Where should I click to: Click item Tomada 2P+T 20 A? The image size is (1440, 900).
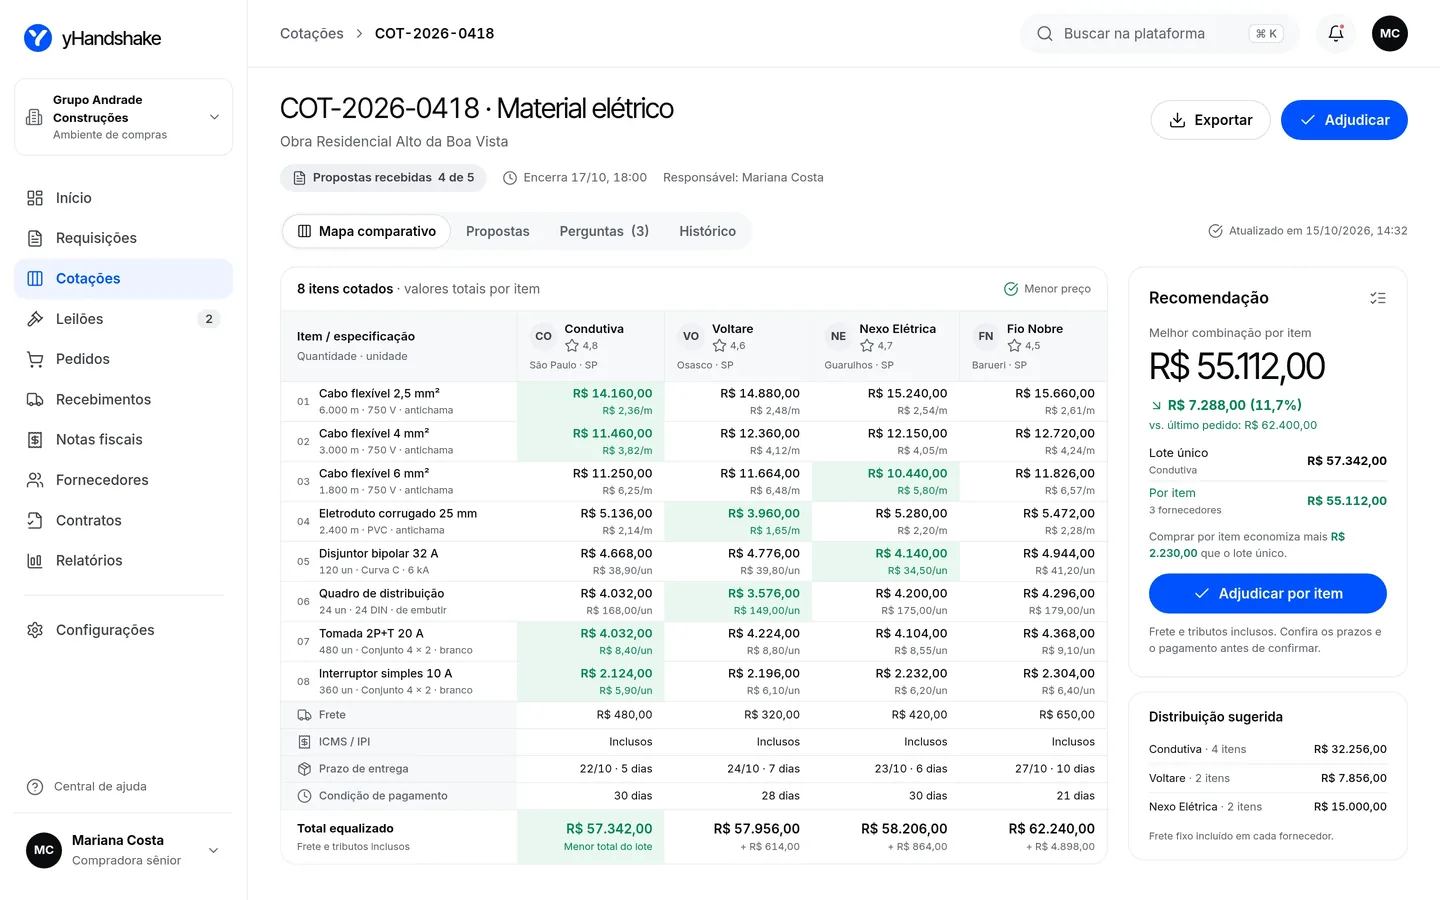[371, 634]
